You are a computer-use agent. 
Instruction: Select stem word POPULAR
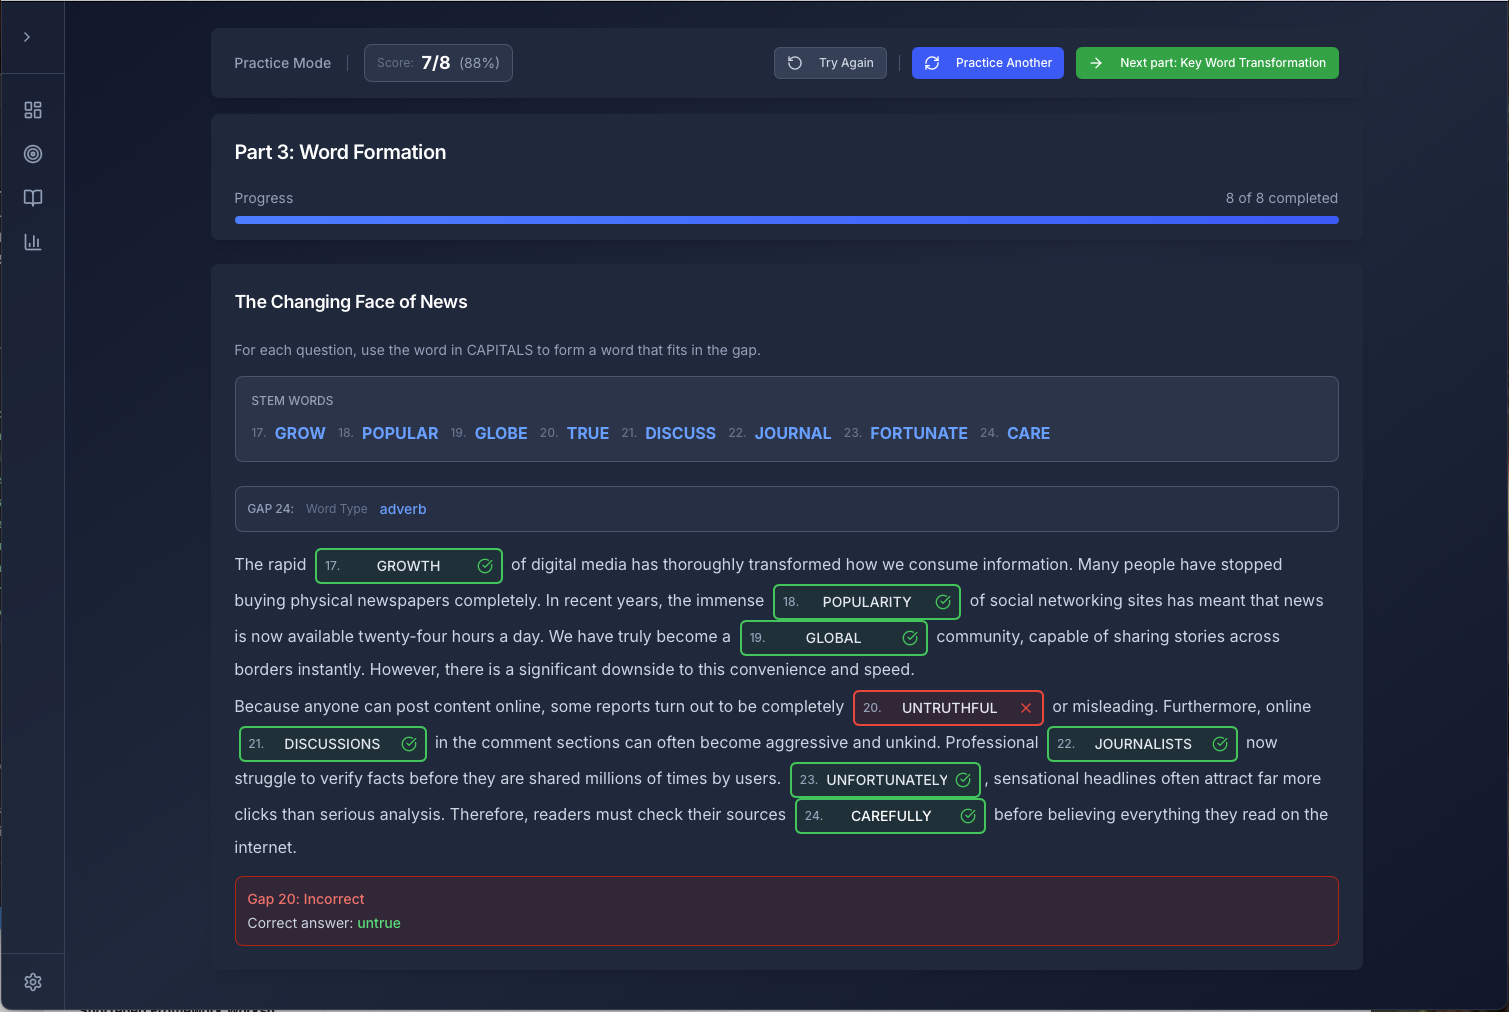(x=400, y=433)
